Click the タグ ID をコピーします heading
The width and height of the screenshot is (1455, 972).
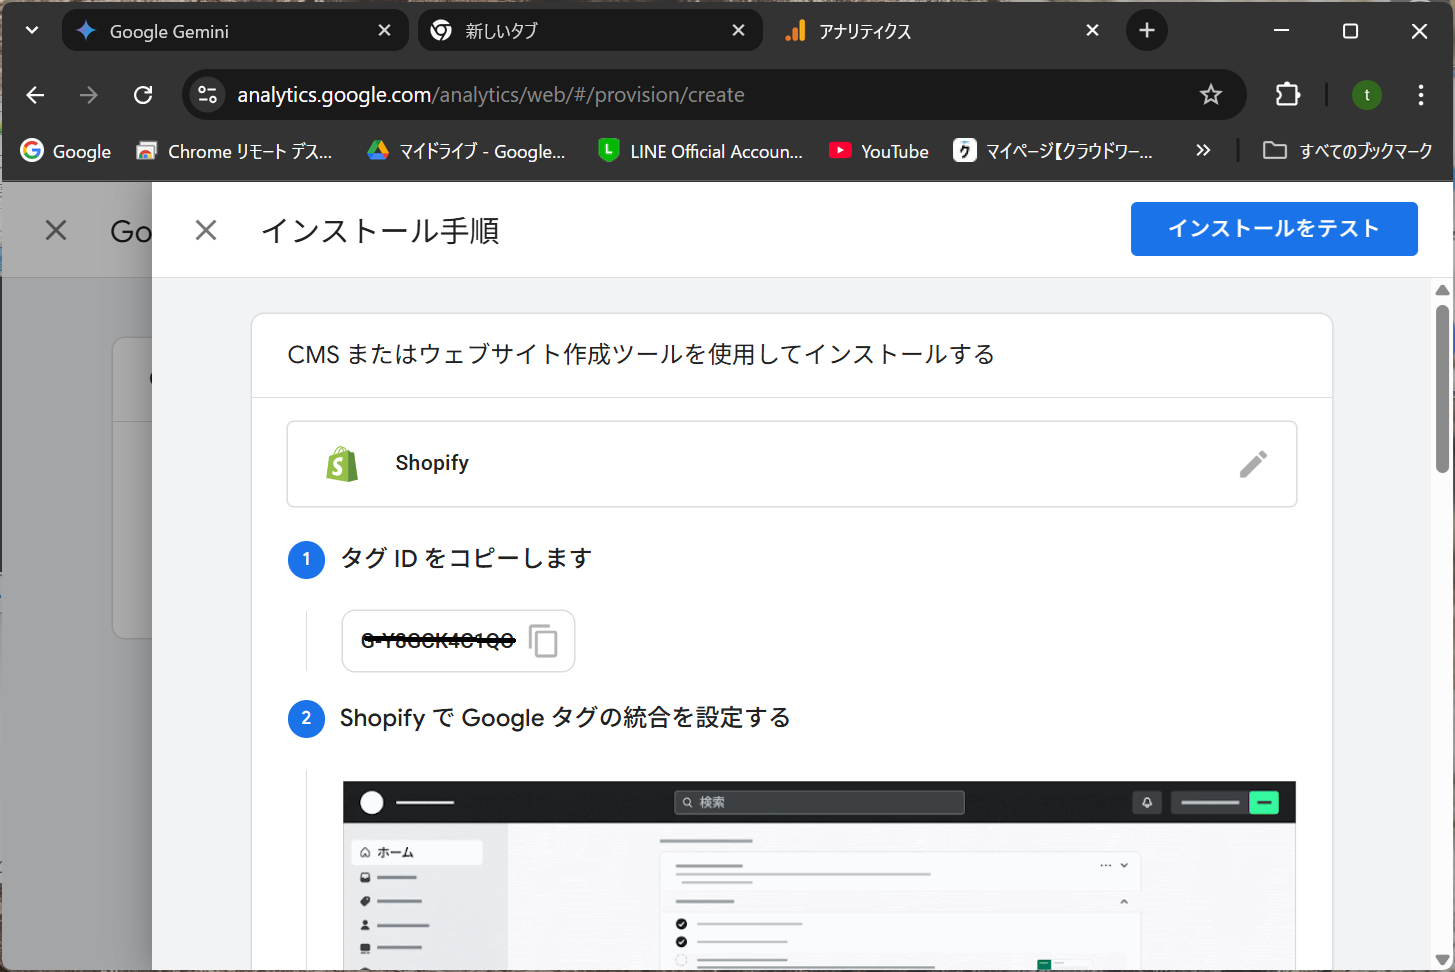pos(466,558)
